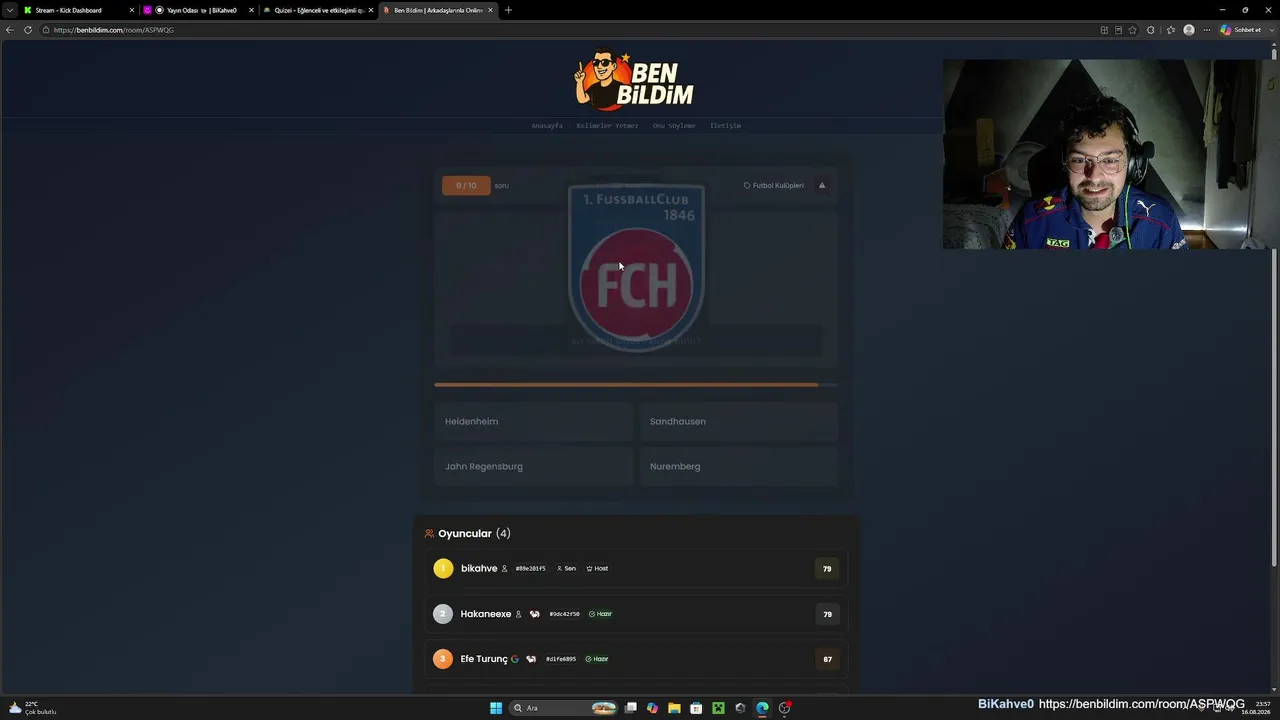Go to Kelimeler Yetmez page
Image resolution: width=1280 pixels, height=720 pixels.
tap(607, 126)
